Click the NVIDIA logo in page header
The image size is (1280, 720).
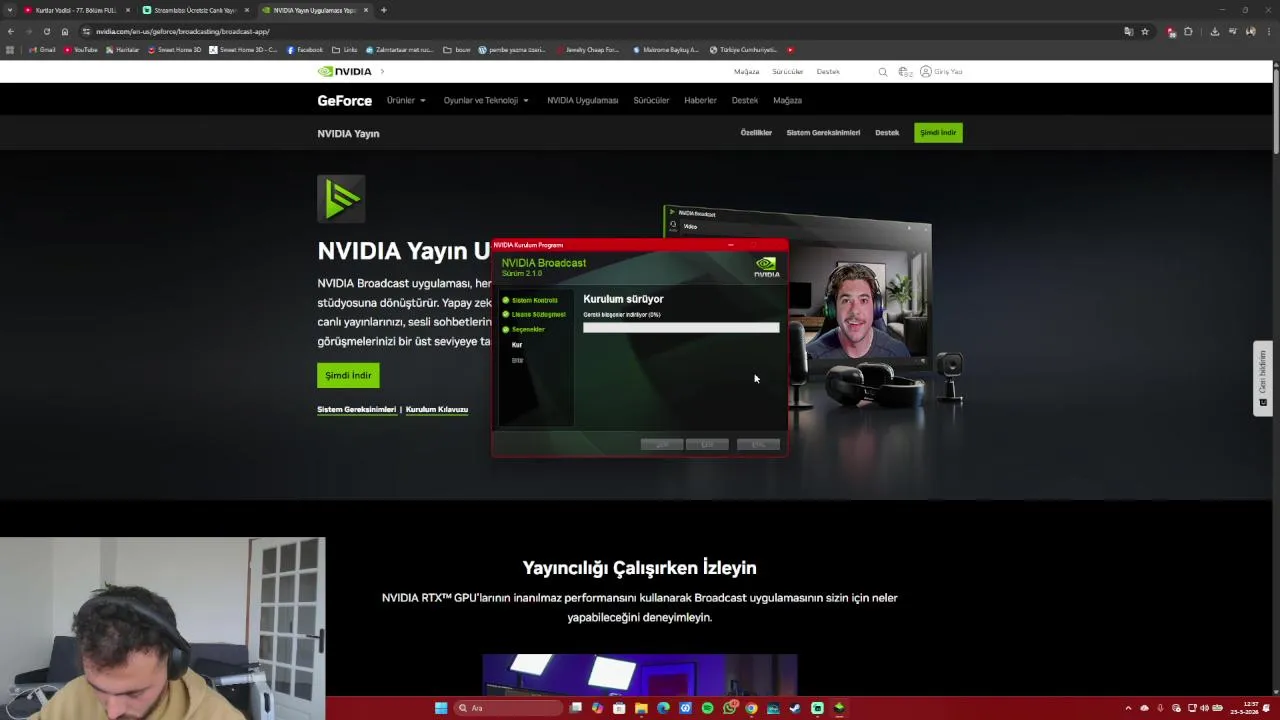(344, 72)
